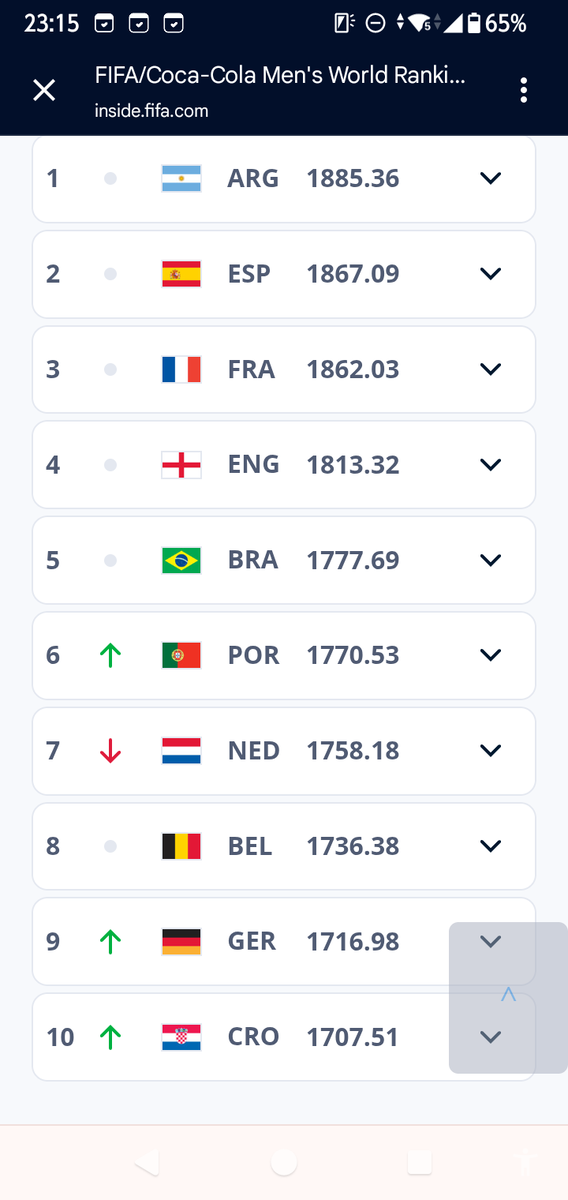Viewport: 568px width, 1200px height.
Task: Tap the Android home navigation button
Action: point(284,1162)
